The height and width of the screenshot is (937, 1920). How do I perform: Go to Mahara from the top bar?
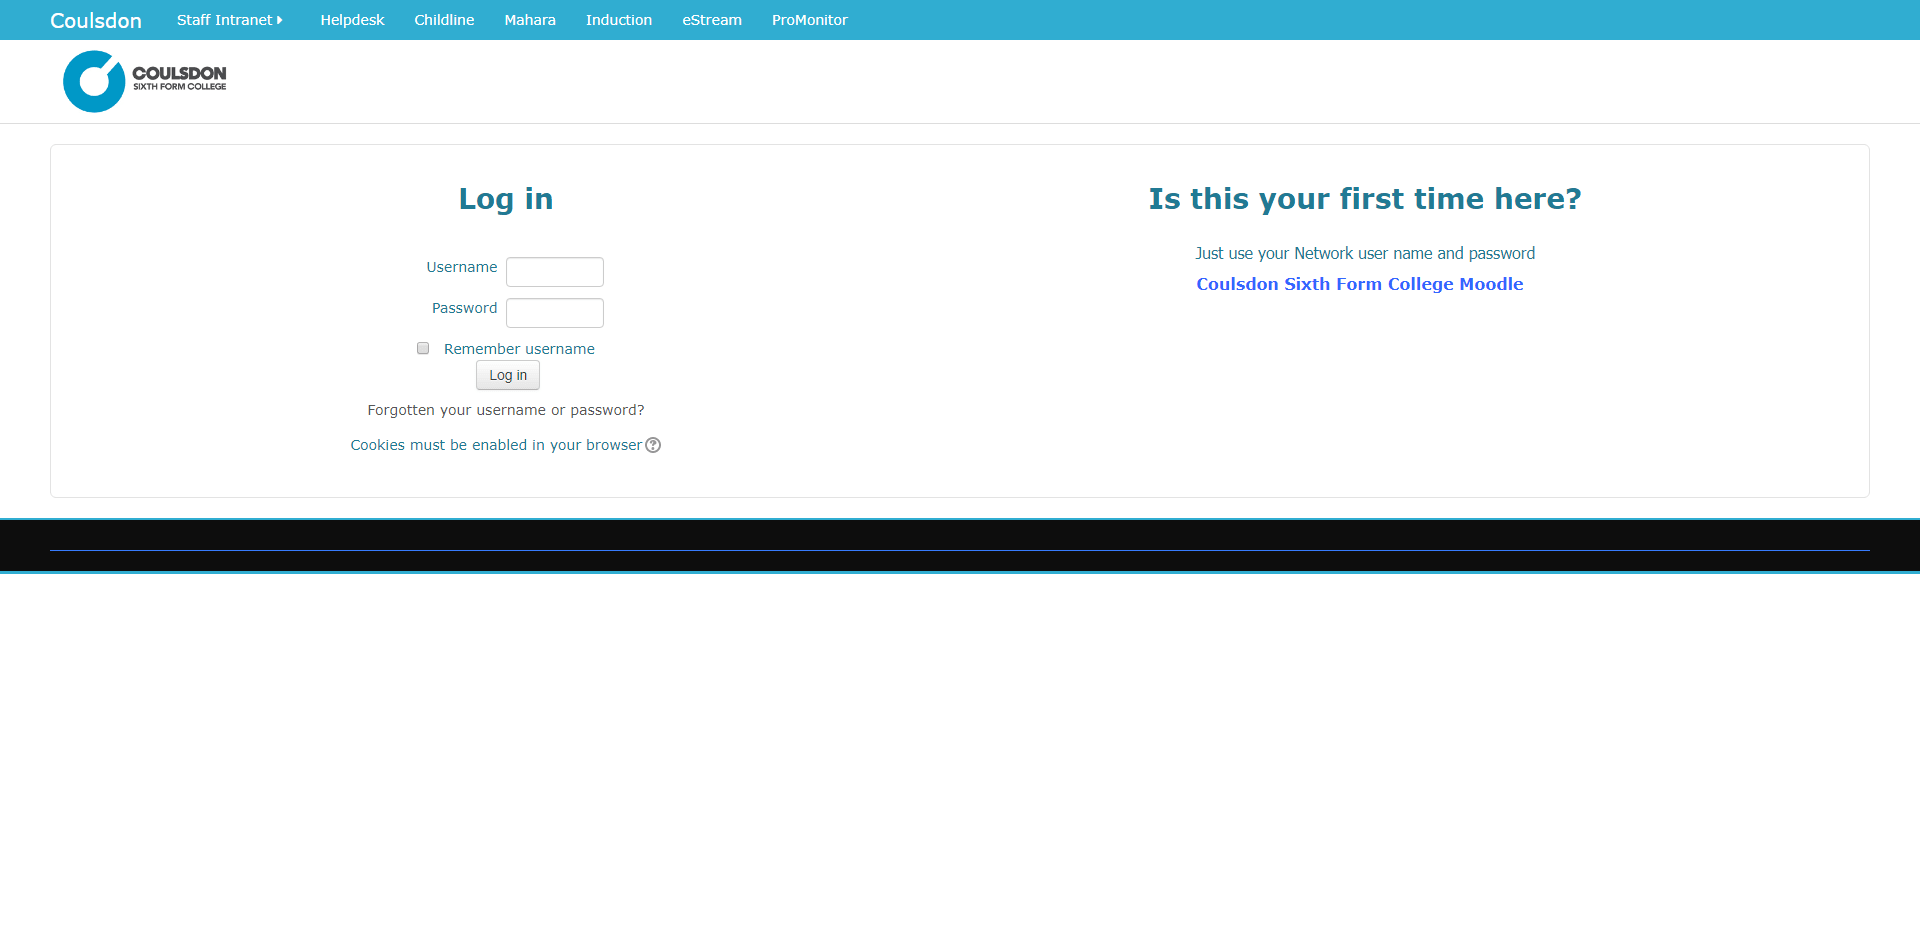[x=530, y=20]
